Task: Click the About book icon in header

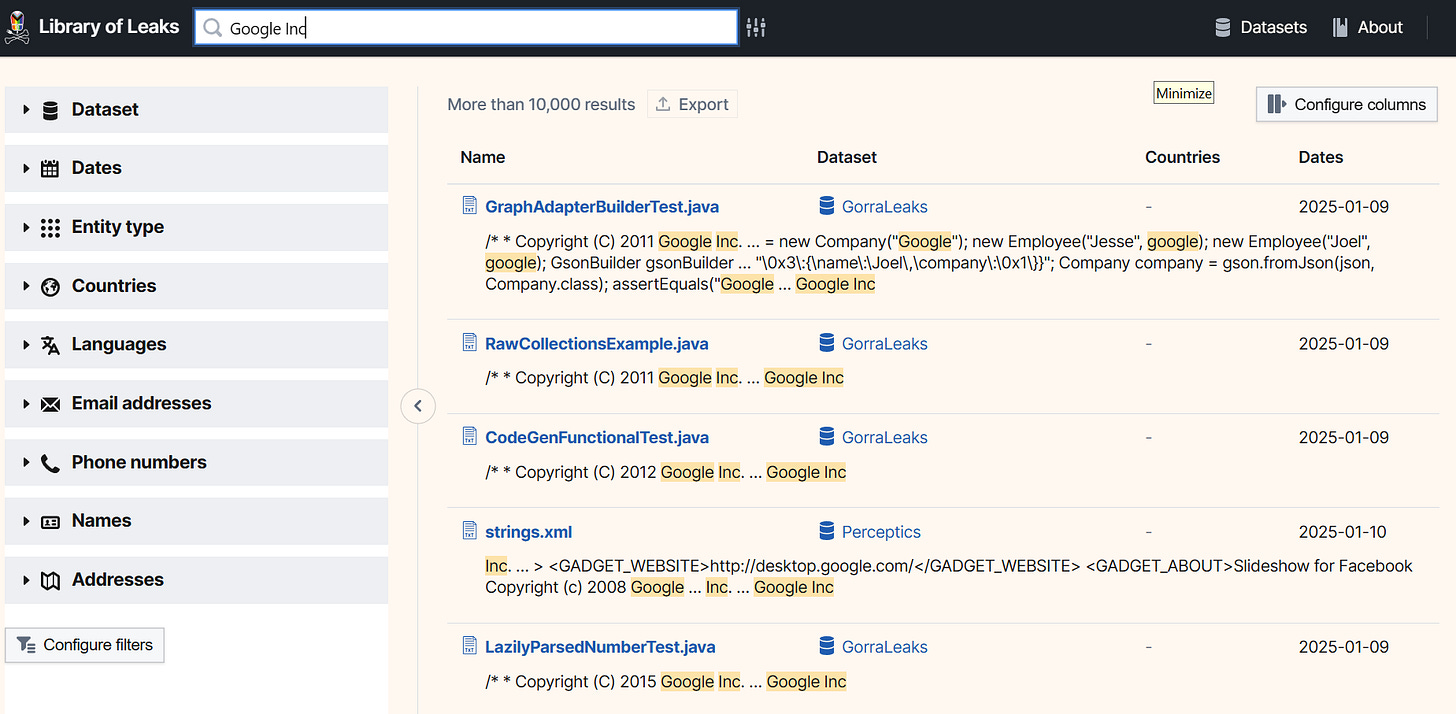Action: pyautogui.click(x=1340, y=28)
